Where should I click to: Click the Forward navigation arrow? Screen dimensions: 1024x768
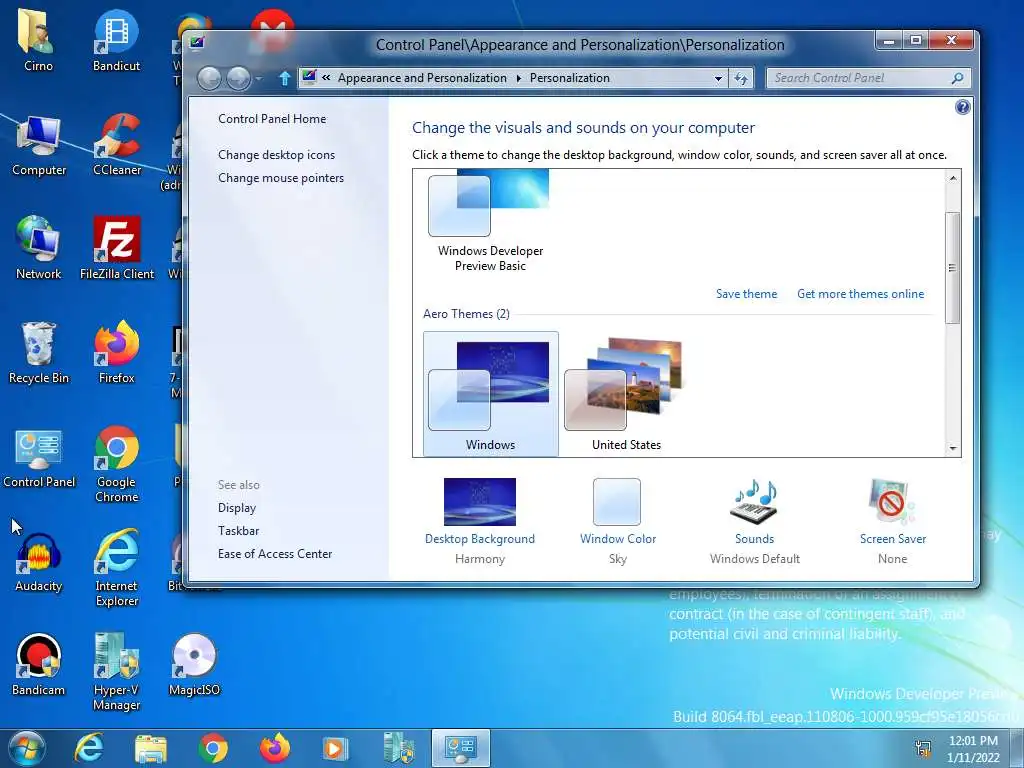click(238, 79)
